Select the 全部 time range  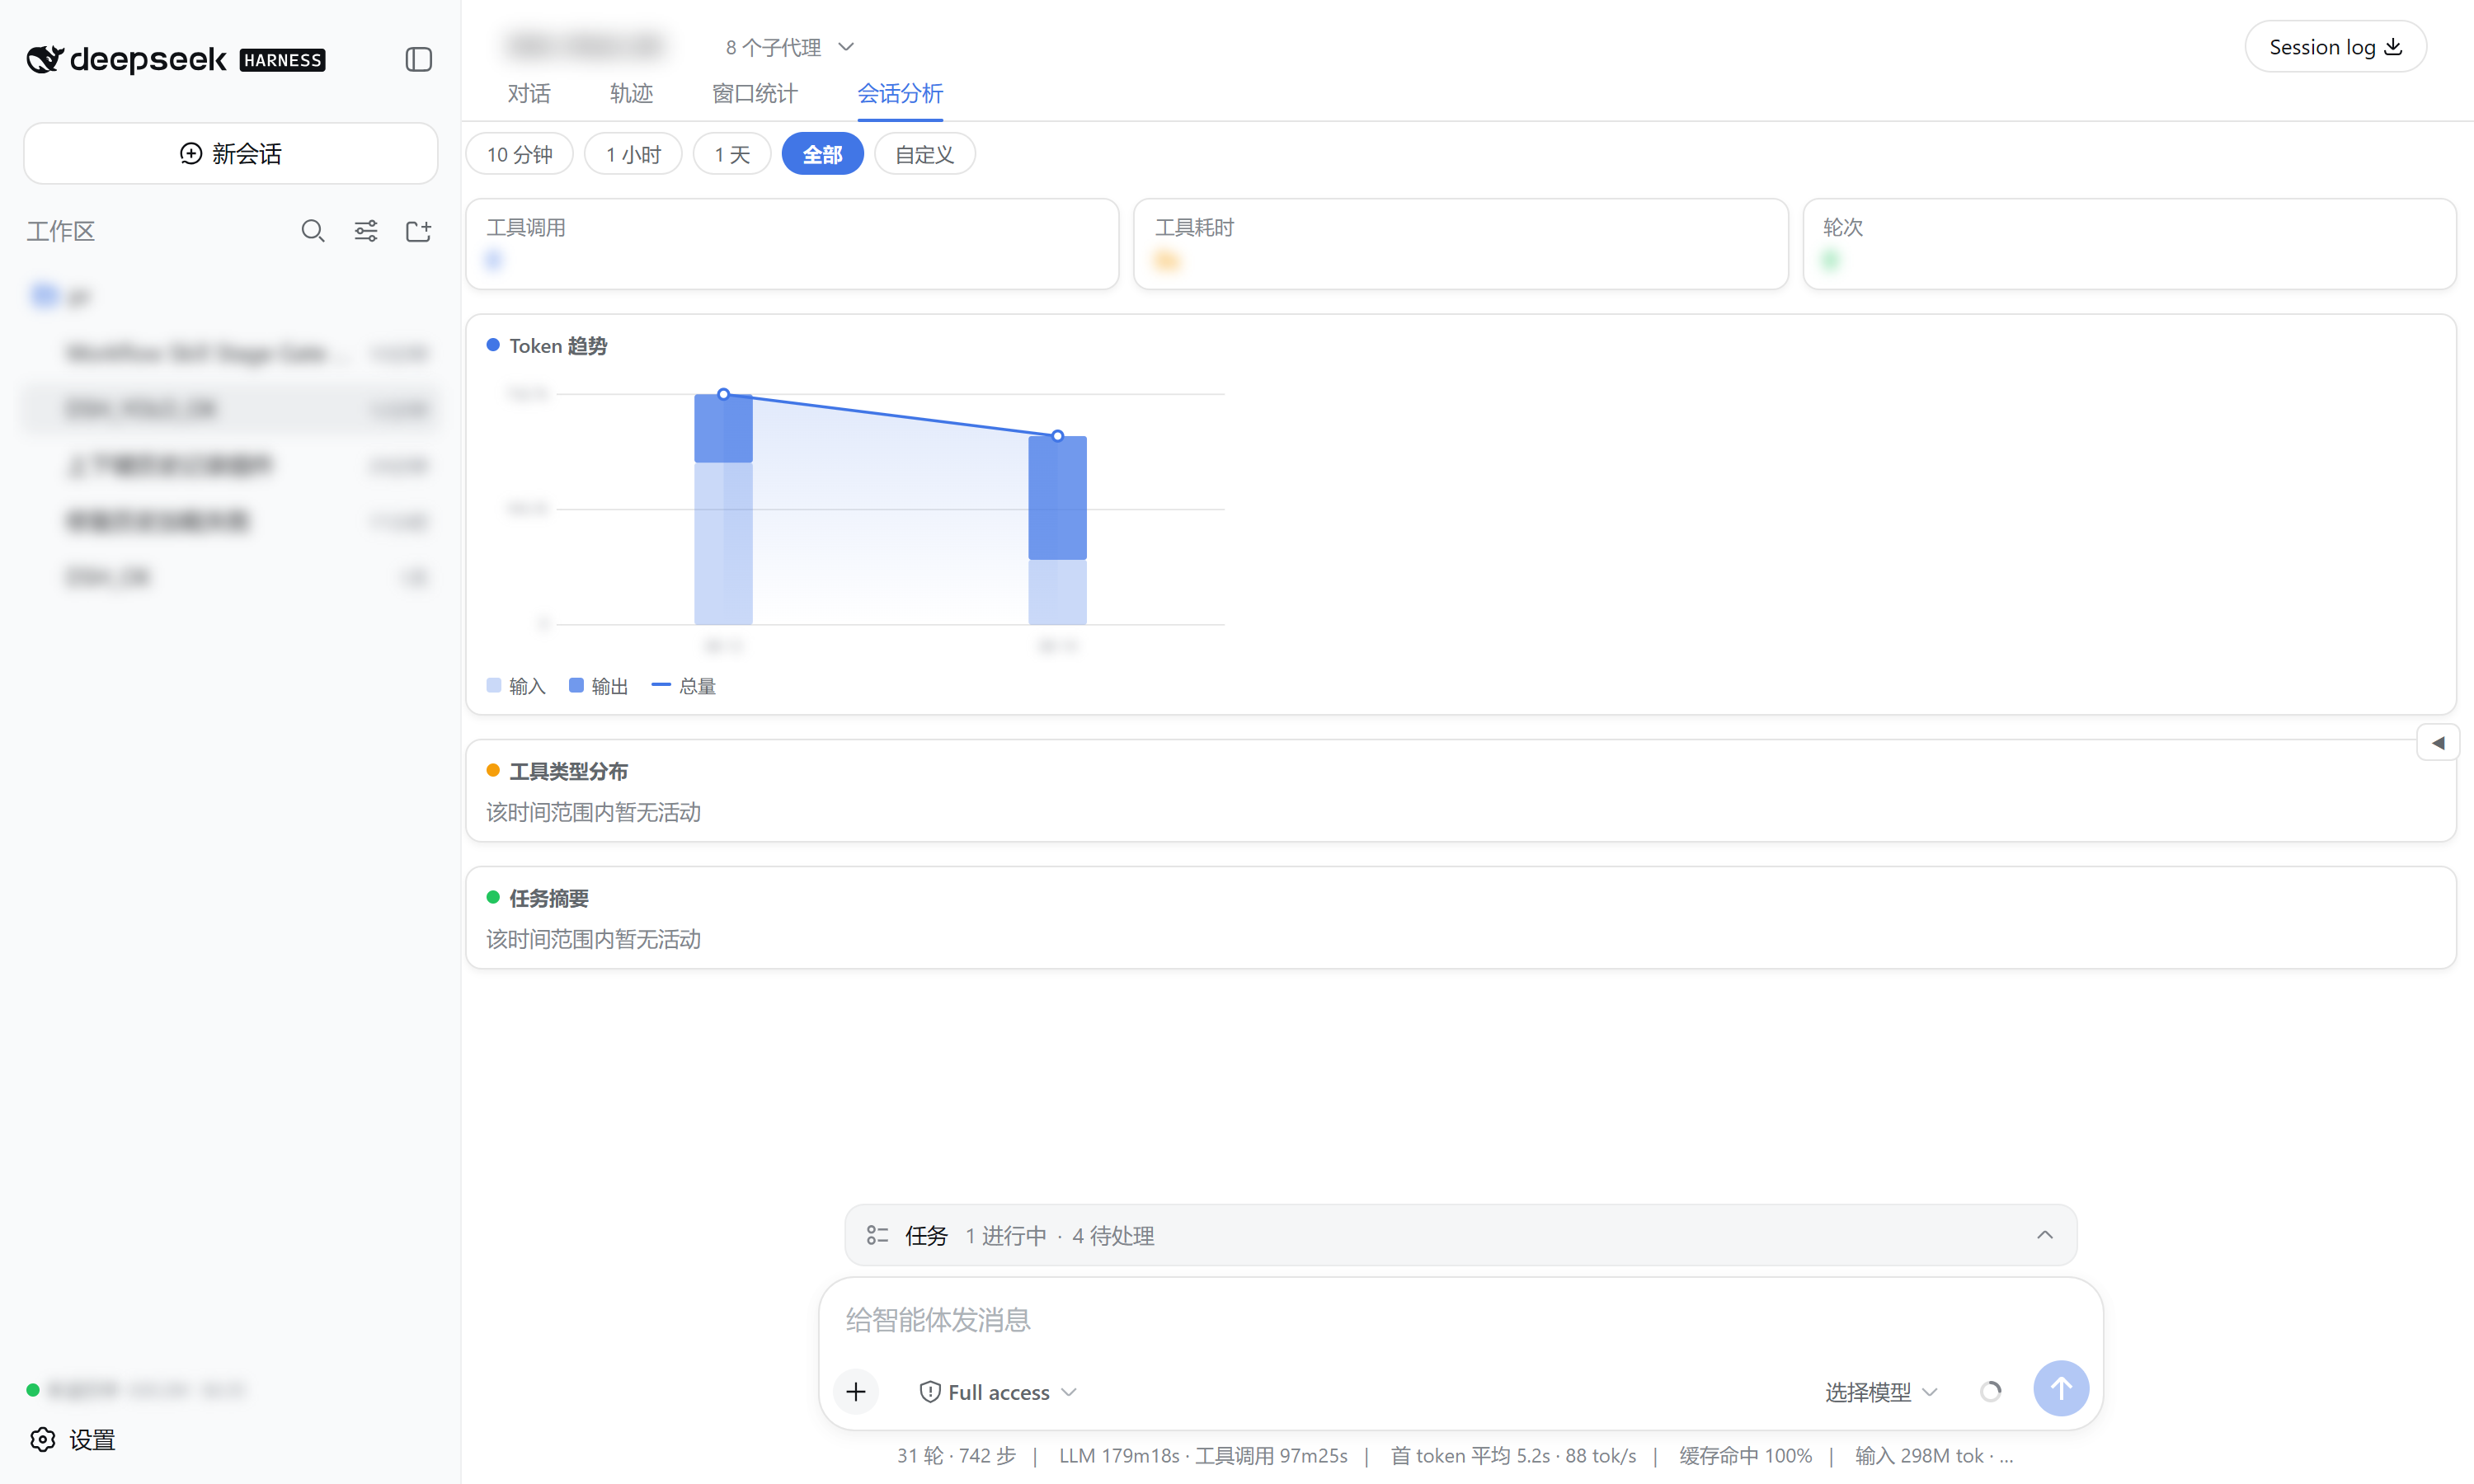tap(823, 154)
